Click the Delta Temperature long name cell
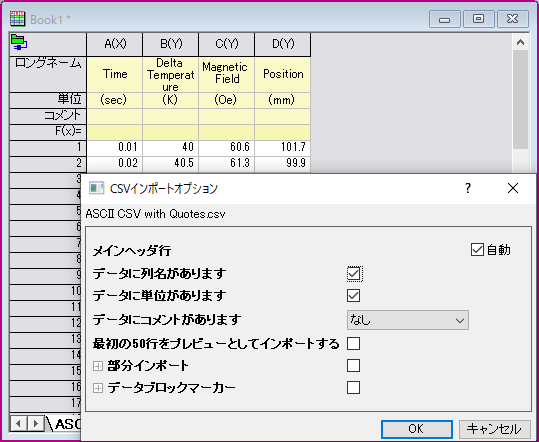Screen dimensions: 539x442 [171, 74]
